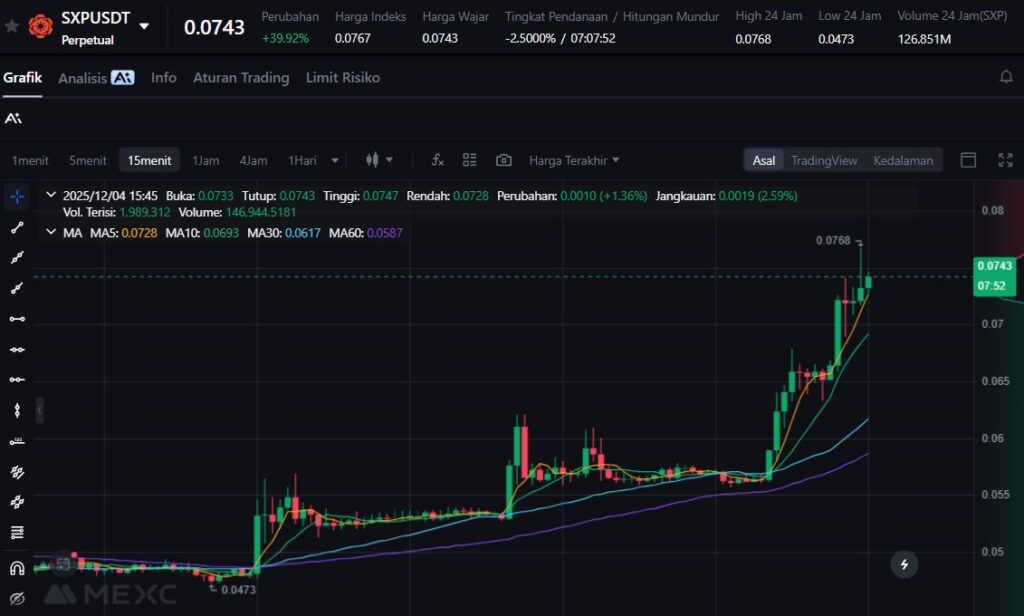Screen dimensions: 1024x616
Task: Click the chart layout window icon
Action: (968, 160)
